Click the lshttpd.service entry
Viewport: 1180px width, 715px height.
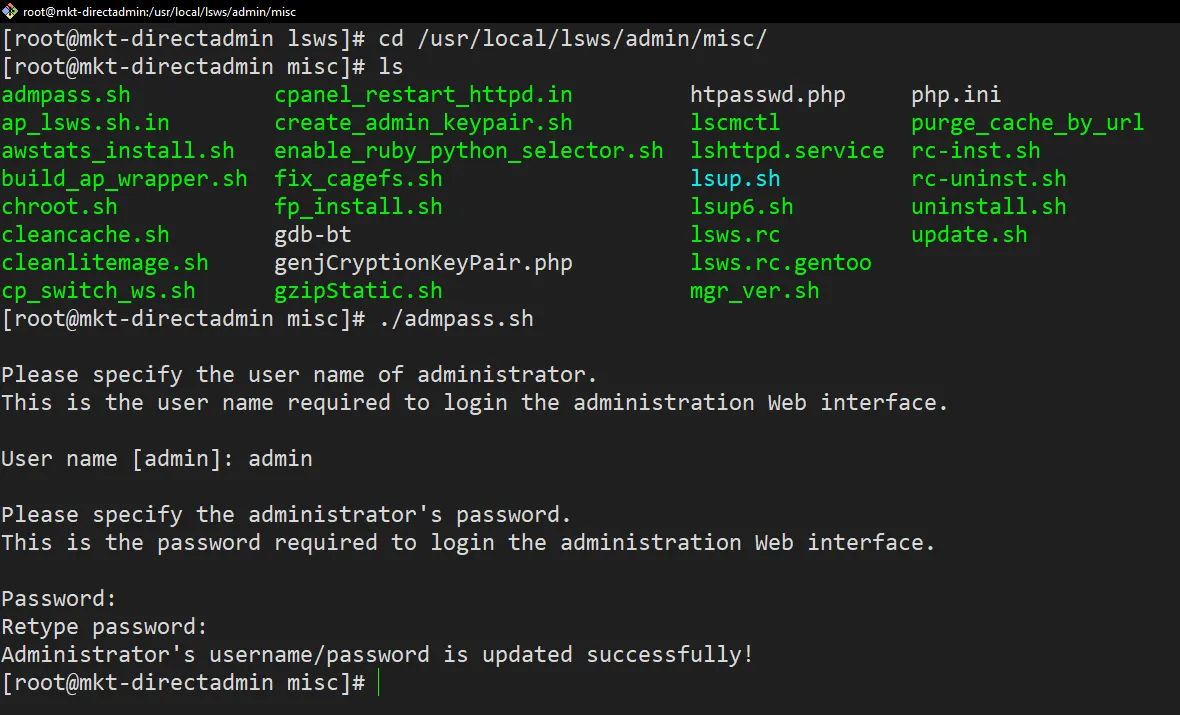(787, 151)
